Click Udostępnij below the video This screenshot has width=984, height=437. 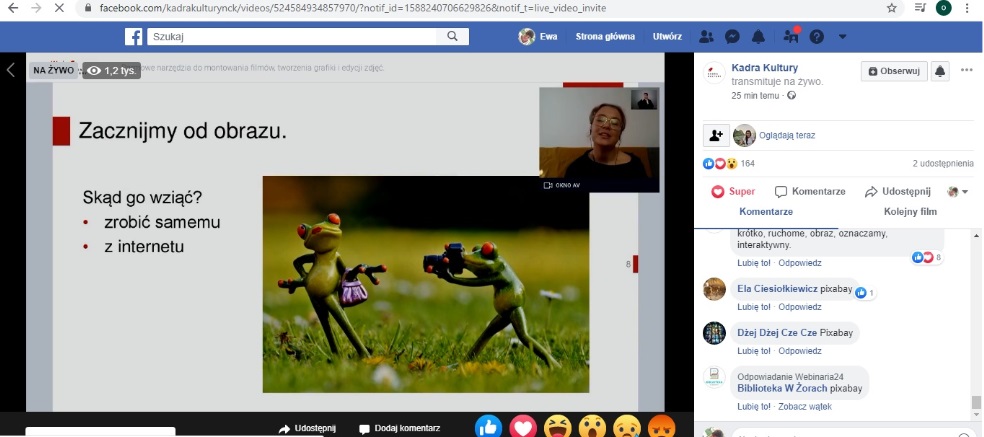click(309, 428)
